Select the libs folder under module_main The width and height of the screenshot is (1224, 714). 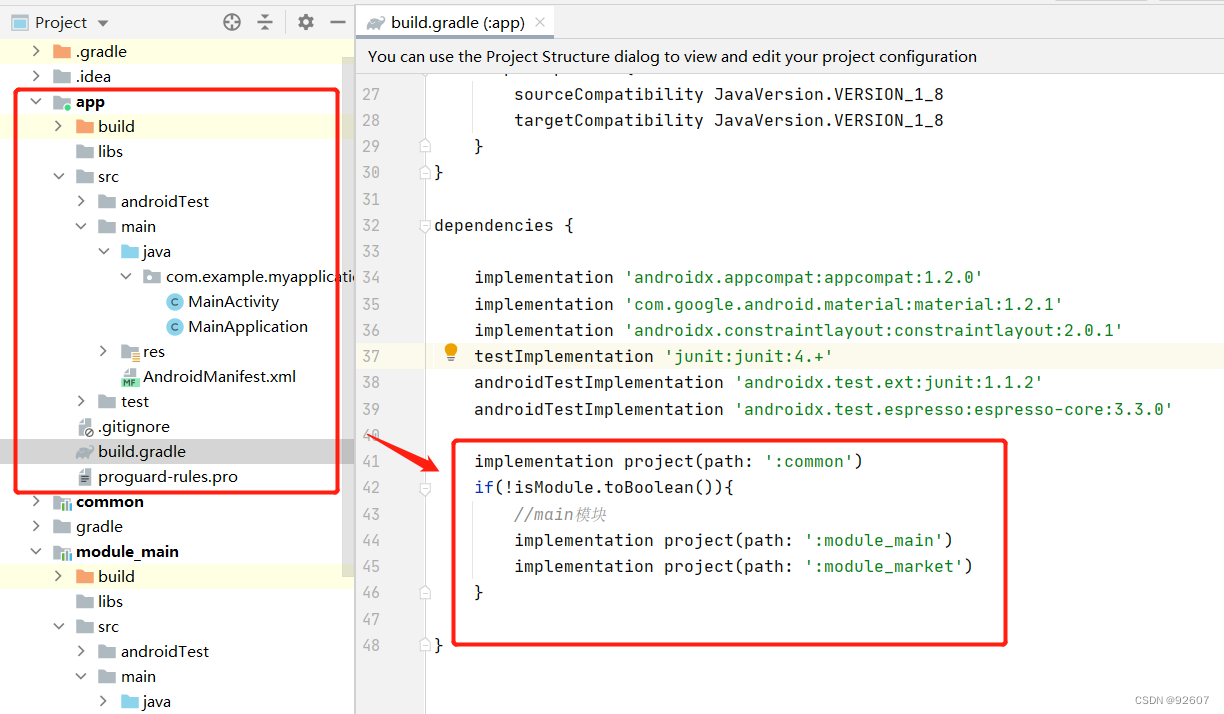[x=110, y=601]
